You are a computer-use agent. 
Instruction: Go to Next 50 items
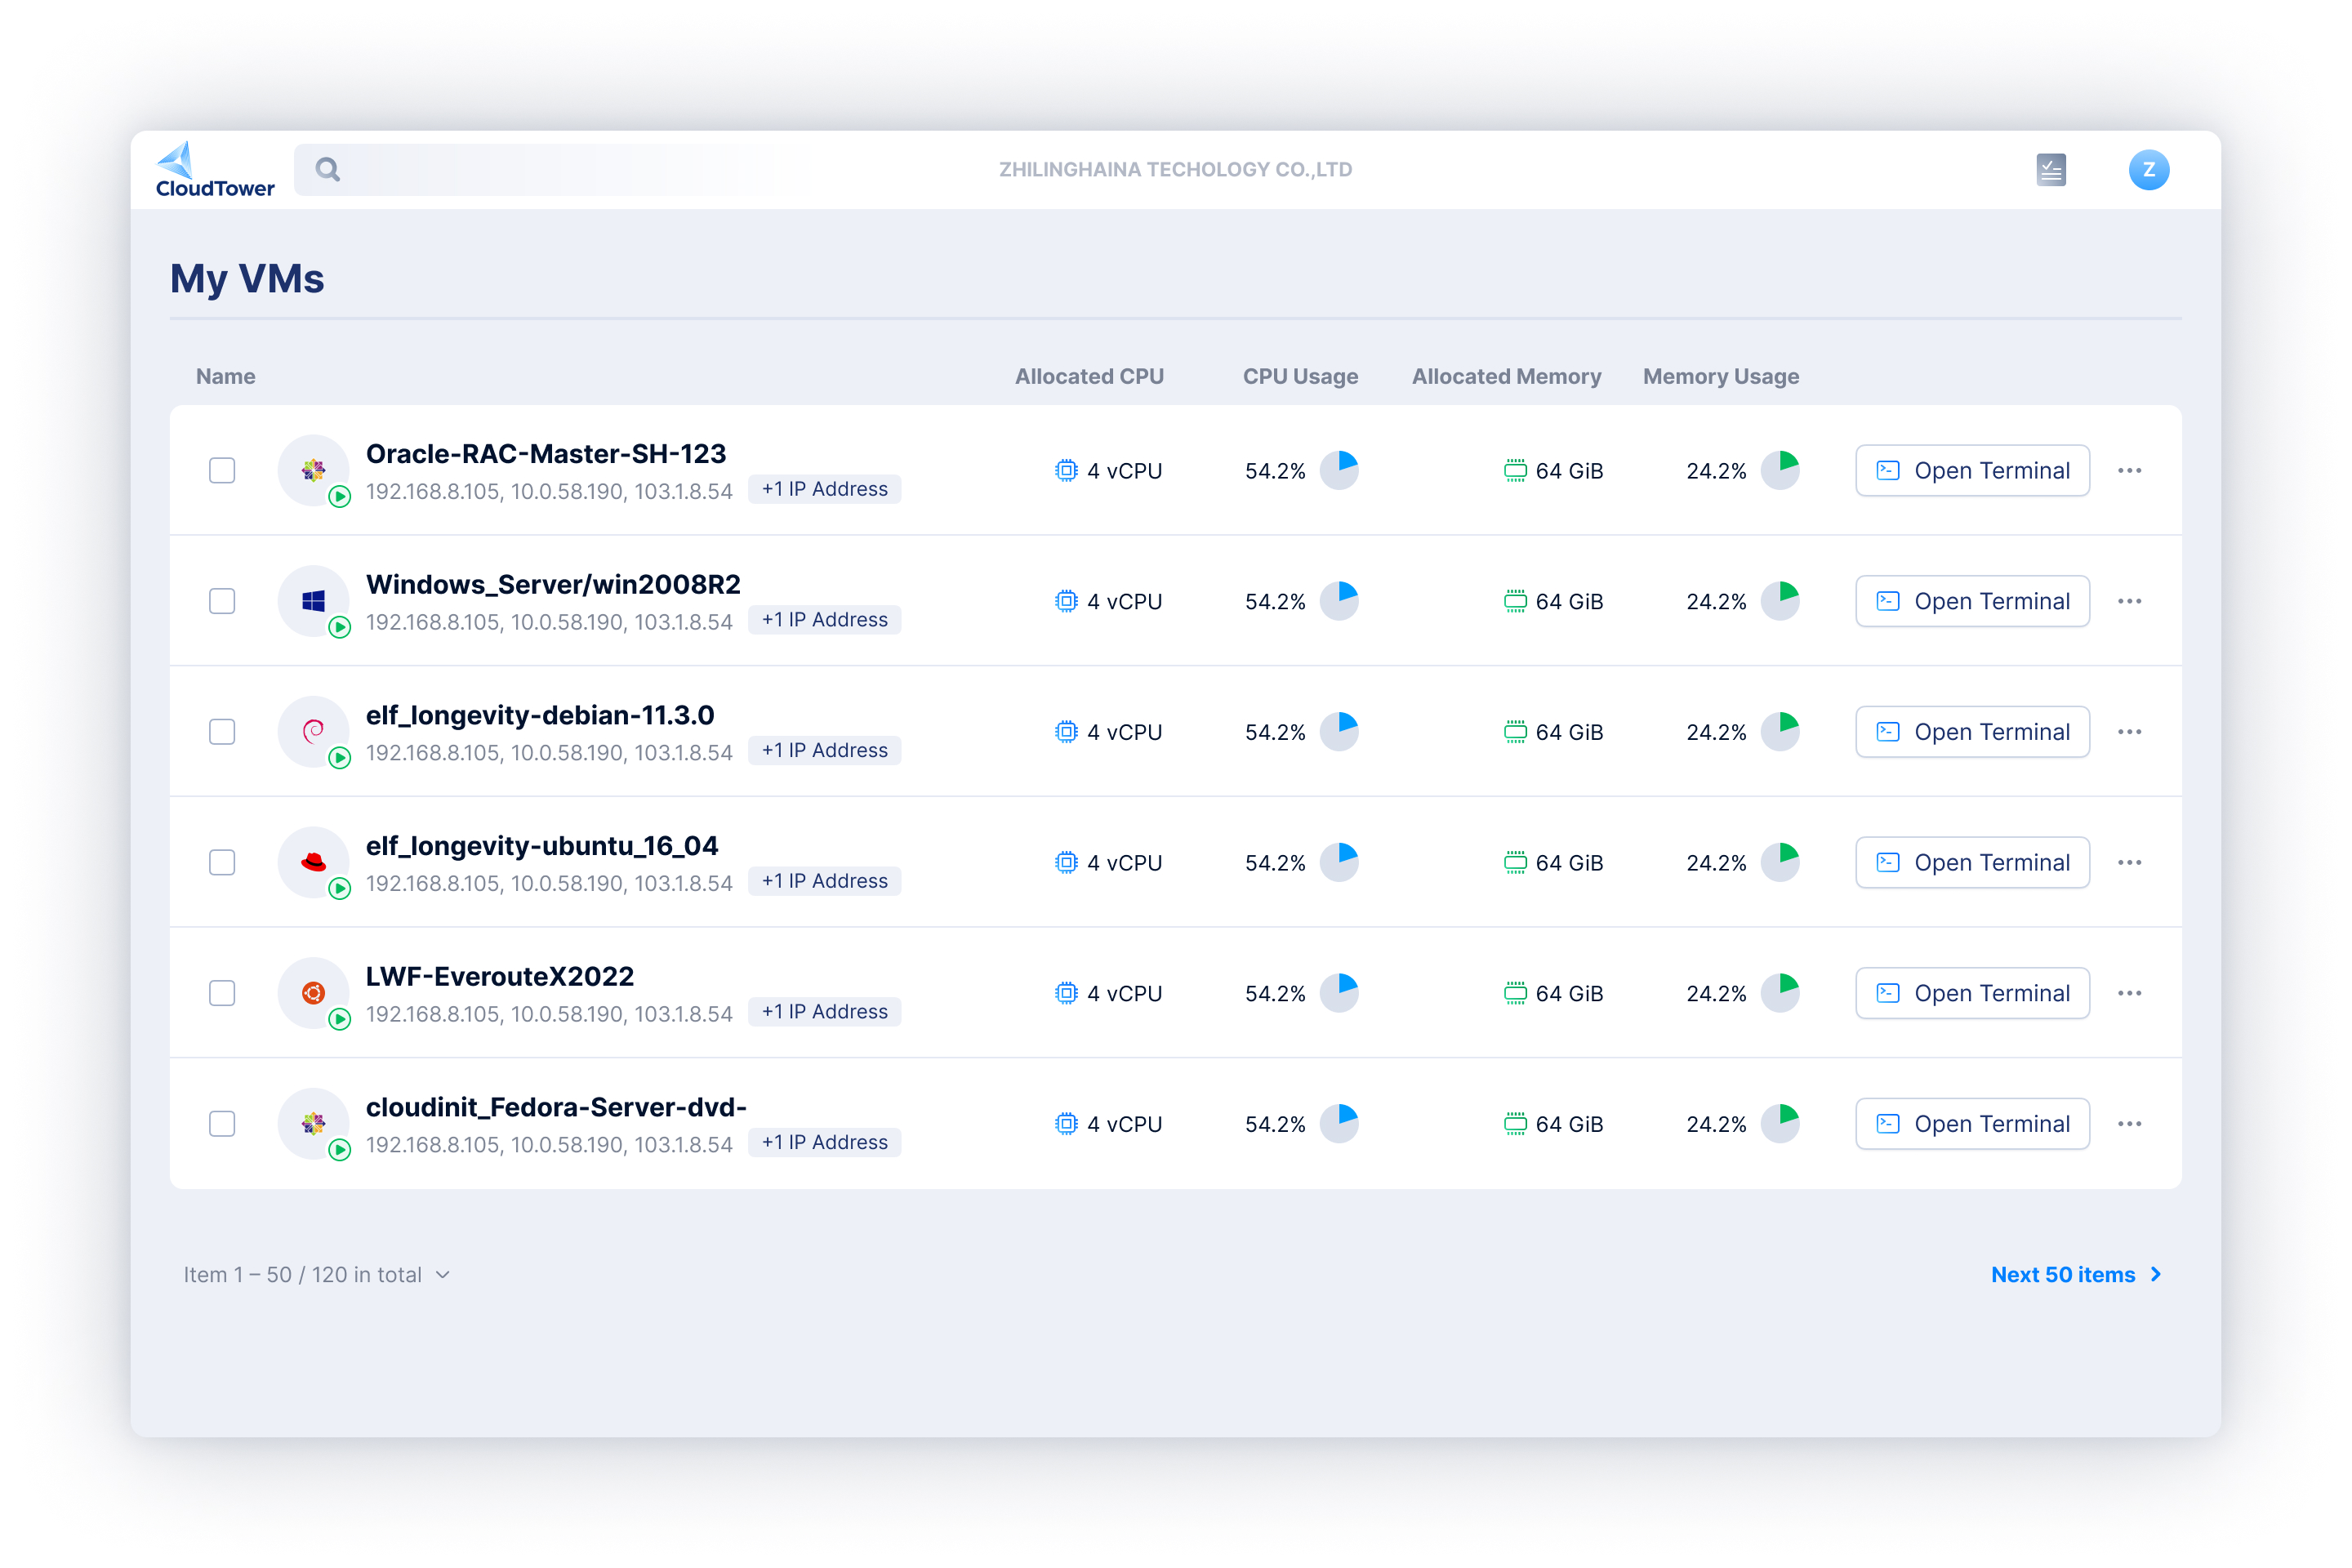coord(2077,1274)
